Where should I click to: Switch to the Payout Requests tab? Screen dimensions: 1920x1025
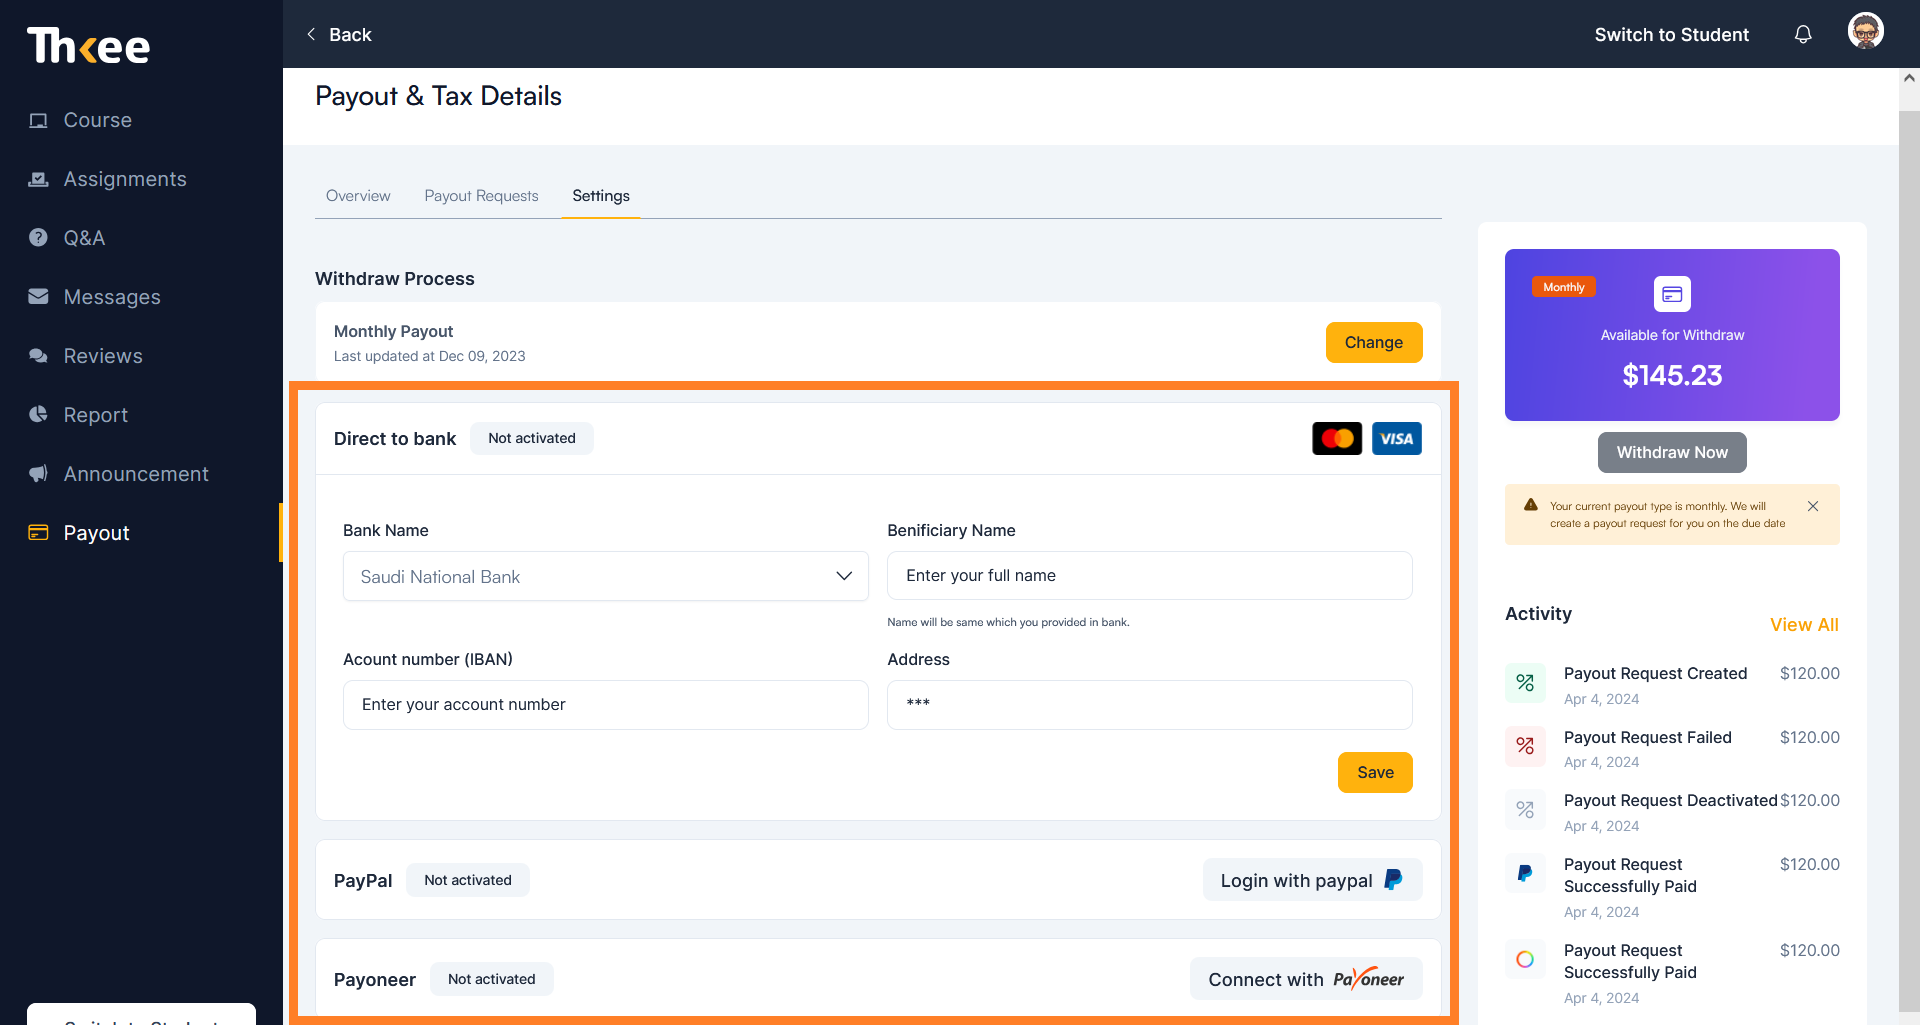coord(481,196)
